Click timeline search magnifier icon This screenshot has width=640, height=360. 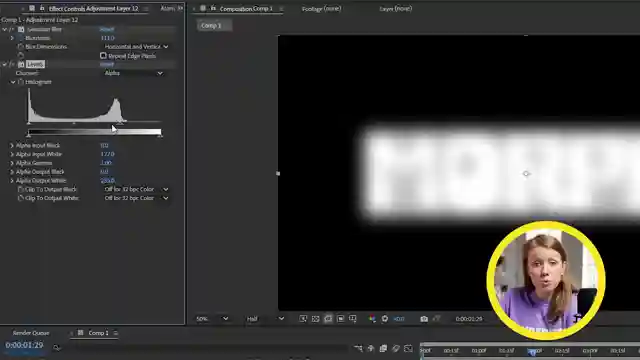coord(56,347)
